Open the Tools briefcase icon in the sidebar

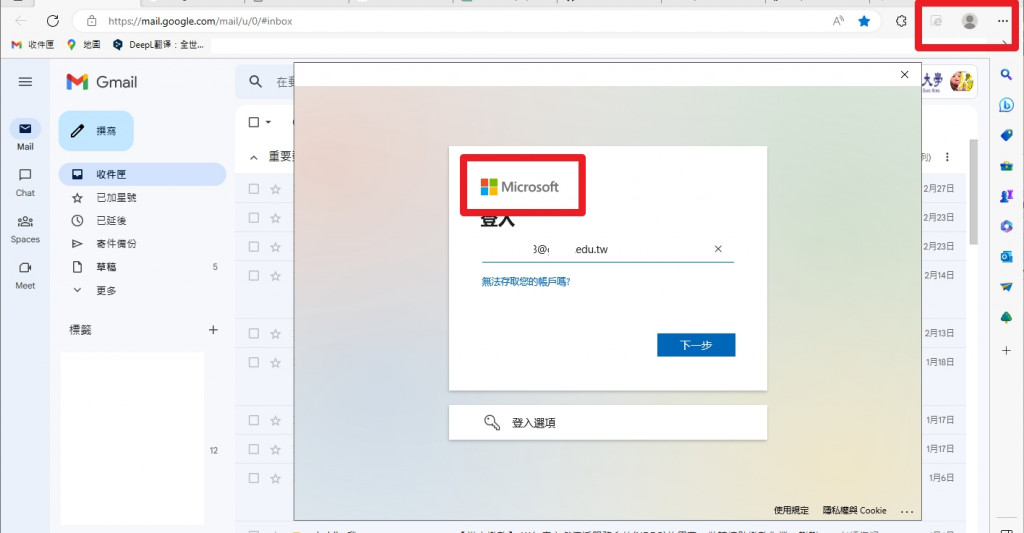pos(1006,165)
